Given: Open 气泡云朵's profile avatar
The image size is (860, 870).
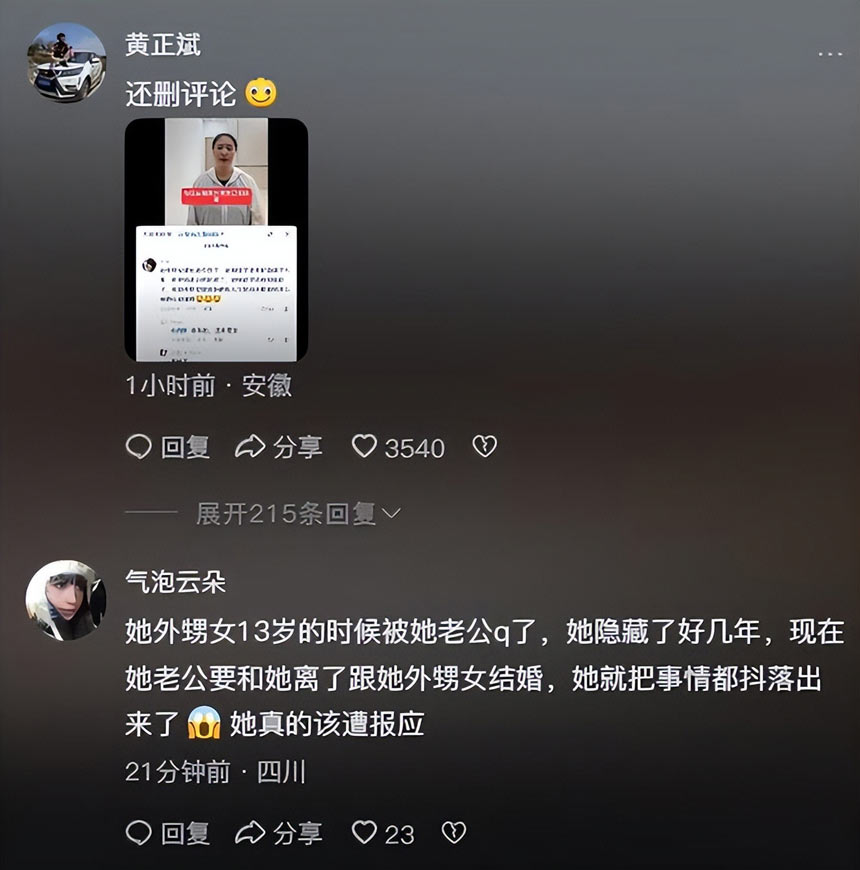Looking at the screenshot, I should (x=66, y=600).
